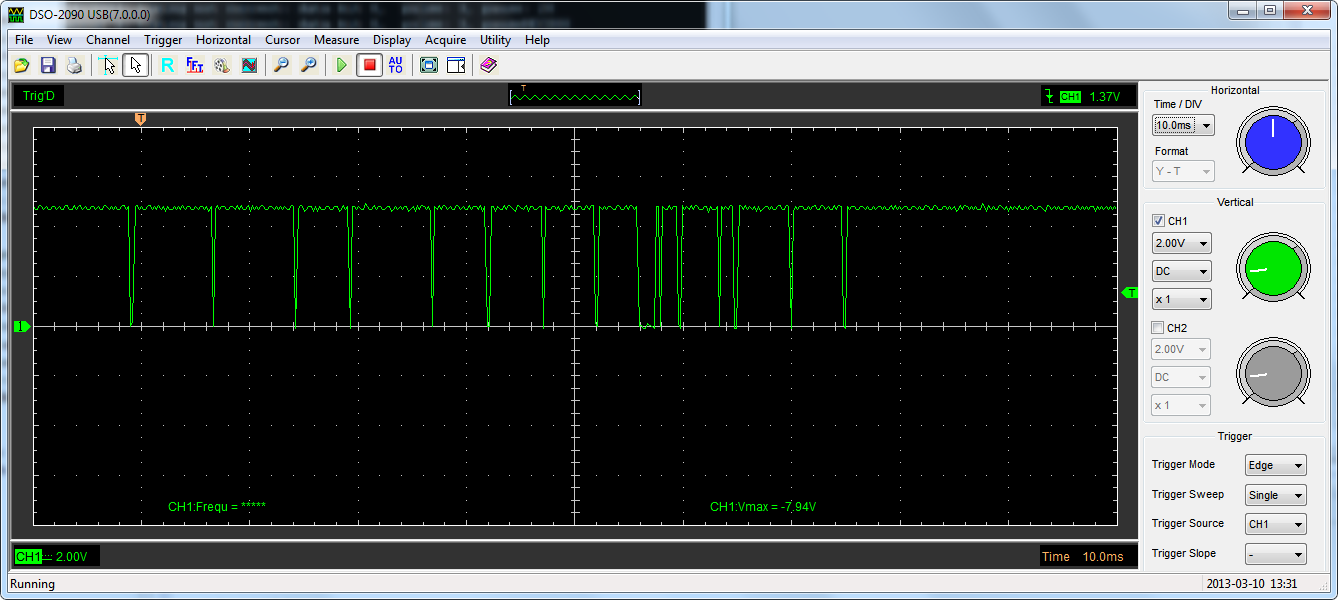Screen dimensions: 1338x600
Task: Click the Trig'D status indicator
Action: coord(40,97)
